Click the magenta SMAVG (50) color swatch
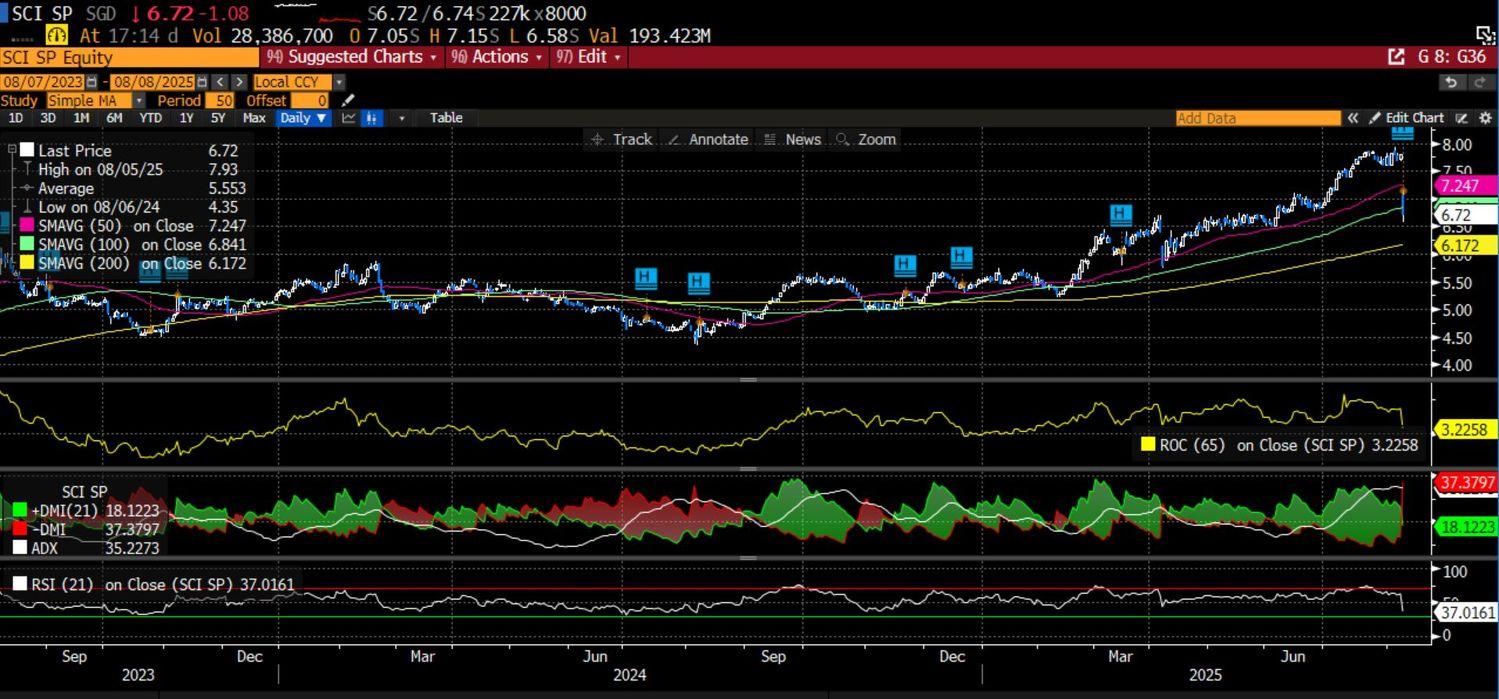The height and width of the screenshot is (699, 1499). click(x=27, y=226)
